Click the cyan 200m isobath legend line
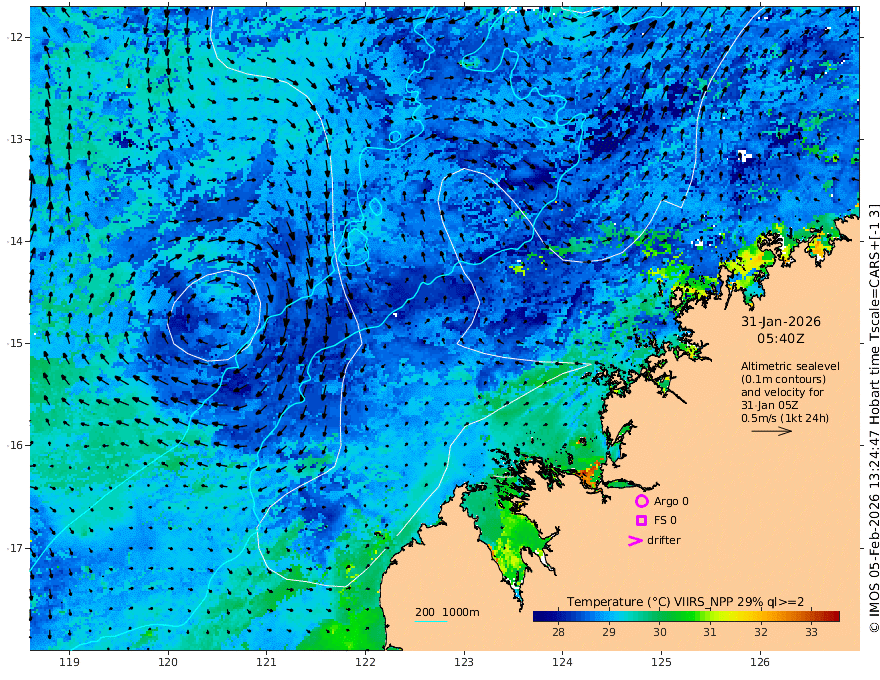Screen dimensions: 880x680 pos(430,621)
